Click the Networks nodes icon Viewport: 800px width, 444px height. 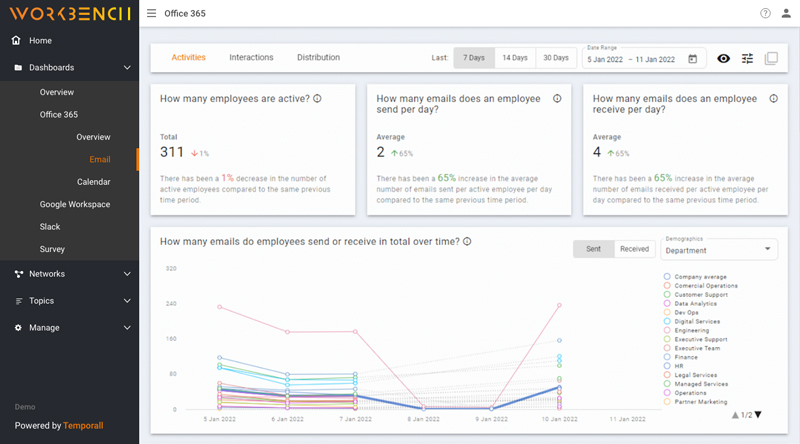tap(19, 274)
